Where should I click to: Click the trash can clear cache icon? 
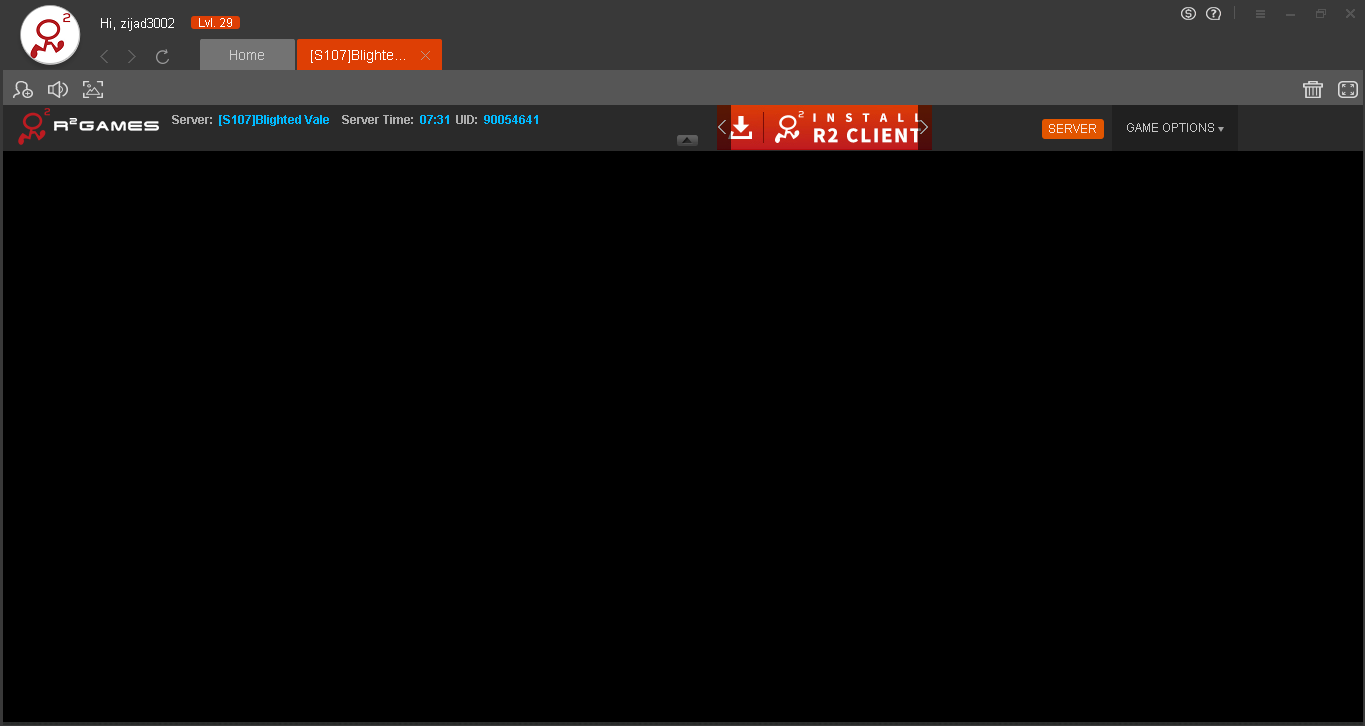[1313, 89]
